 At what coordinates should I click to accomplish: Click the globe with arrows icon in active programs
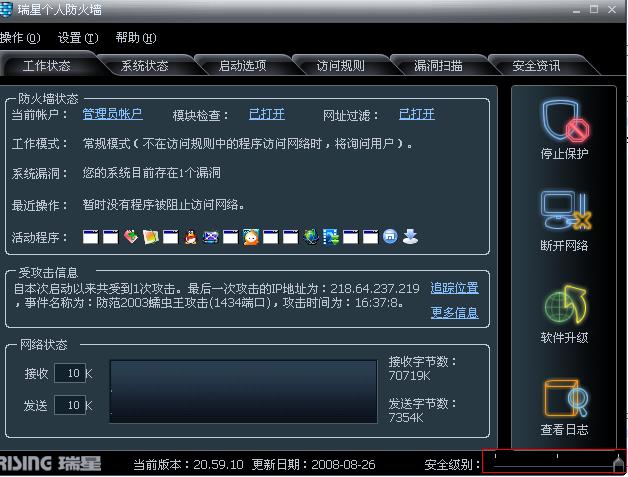point(311,237)
